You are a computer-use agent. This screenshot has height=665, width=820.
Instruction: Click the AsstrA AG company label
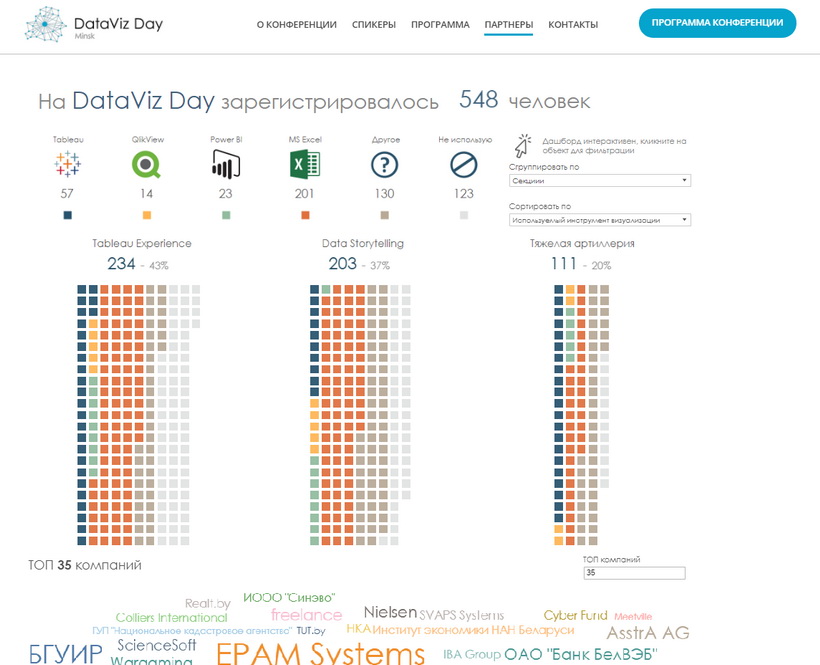(648, 633)
